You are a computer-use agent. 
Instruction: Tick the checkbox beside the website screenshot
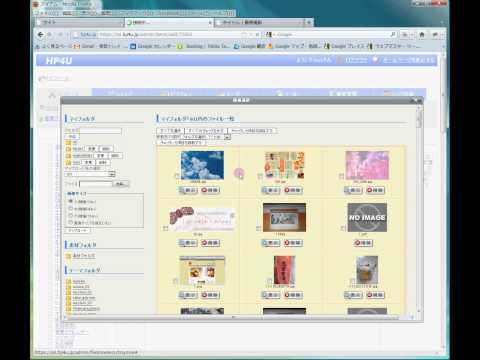click(175, 281)
